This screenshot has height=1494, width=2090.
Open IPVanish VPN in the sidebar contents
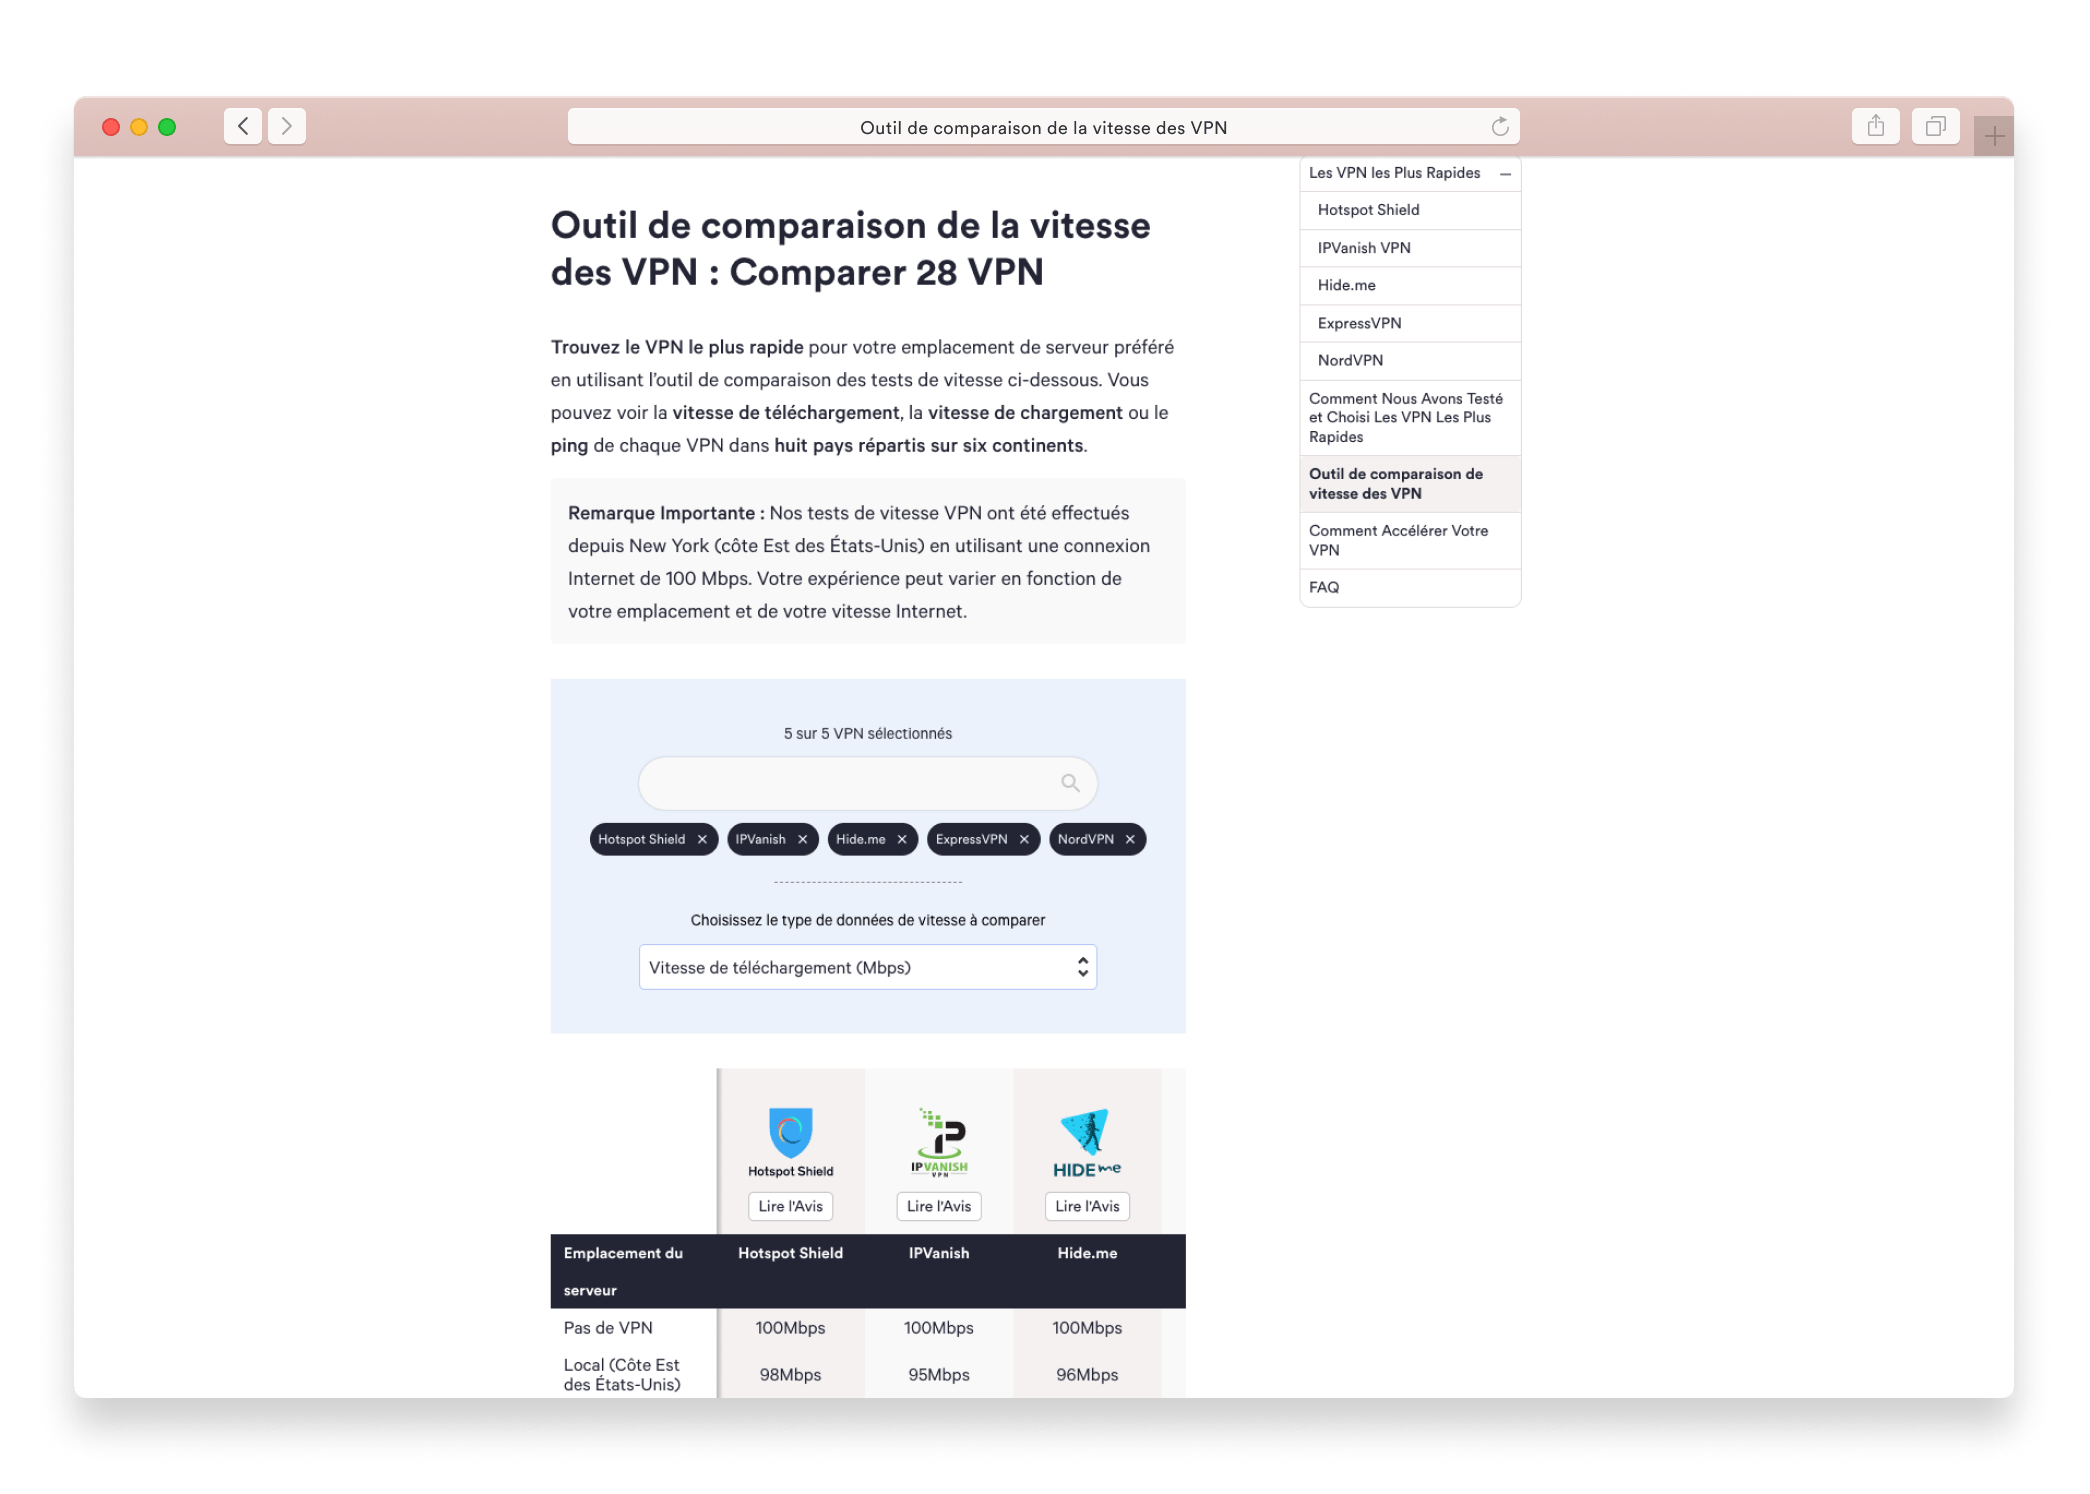tap(1410, 248)
